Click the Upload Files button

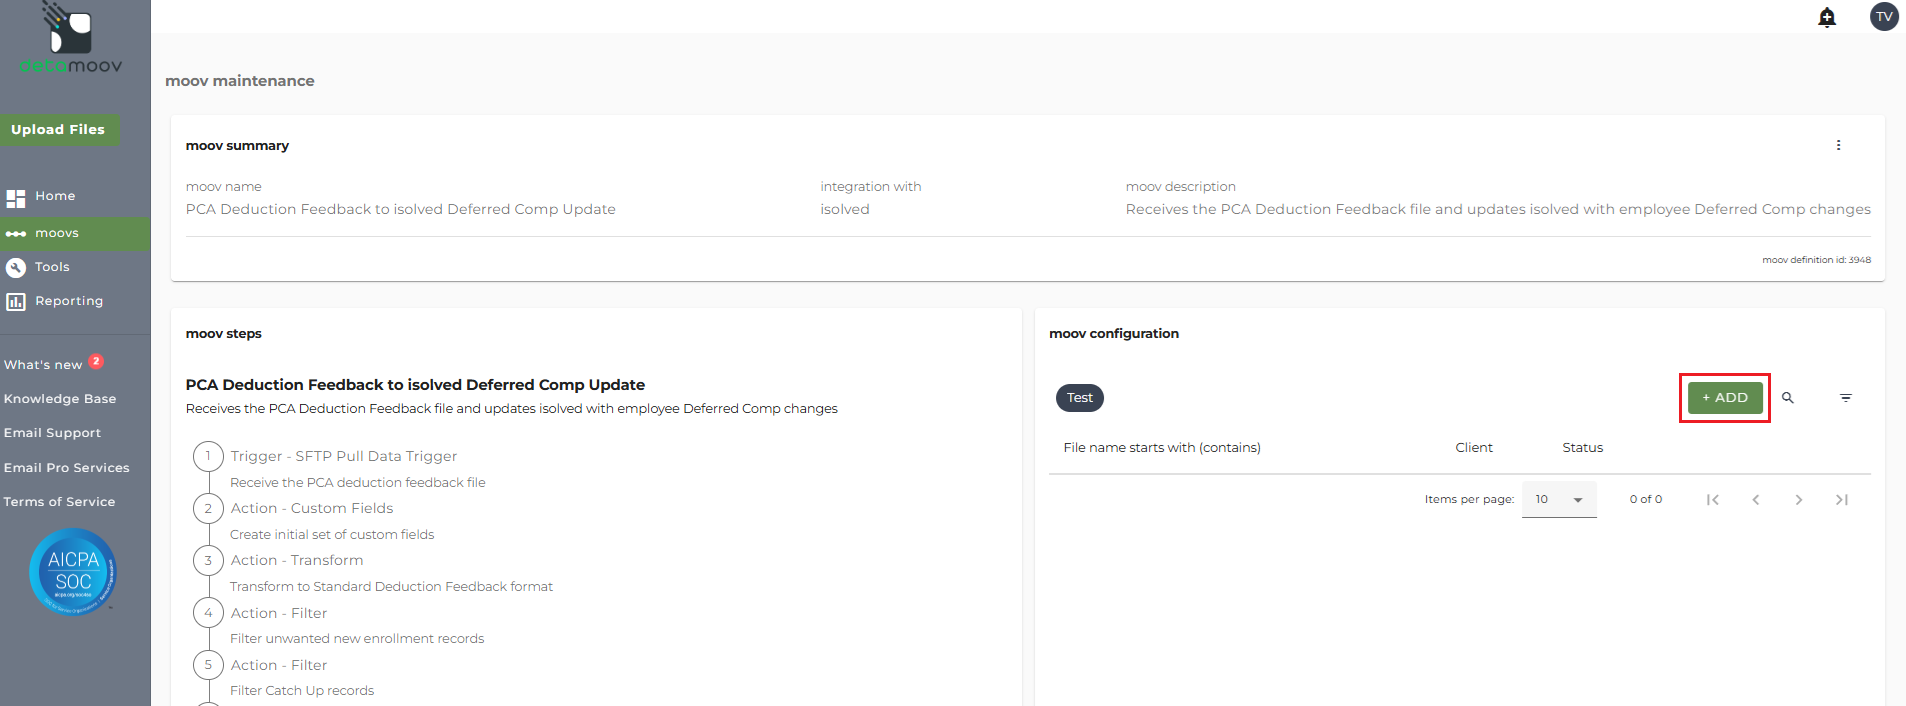tap(58, 129)
